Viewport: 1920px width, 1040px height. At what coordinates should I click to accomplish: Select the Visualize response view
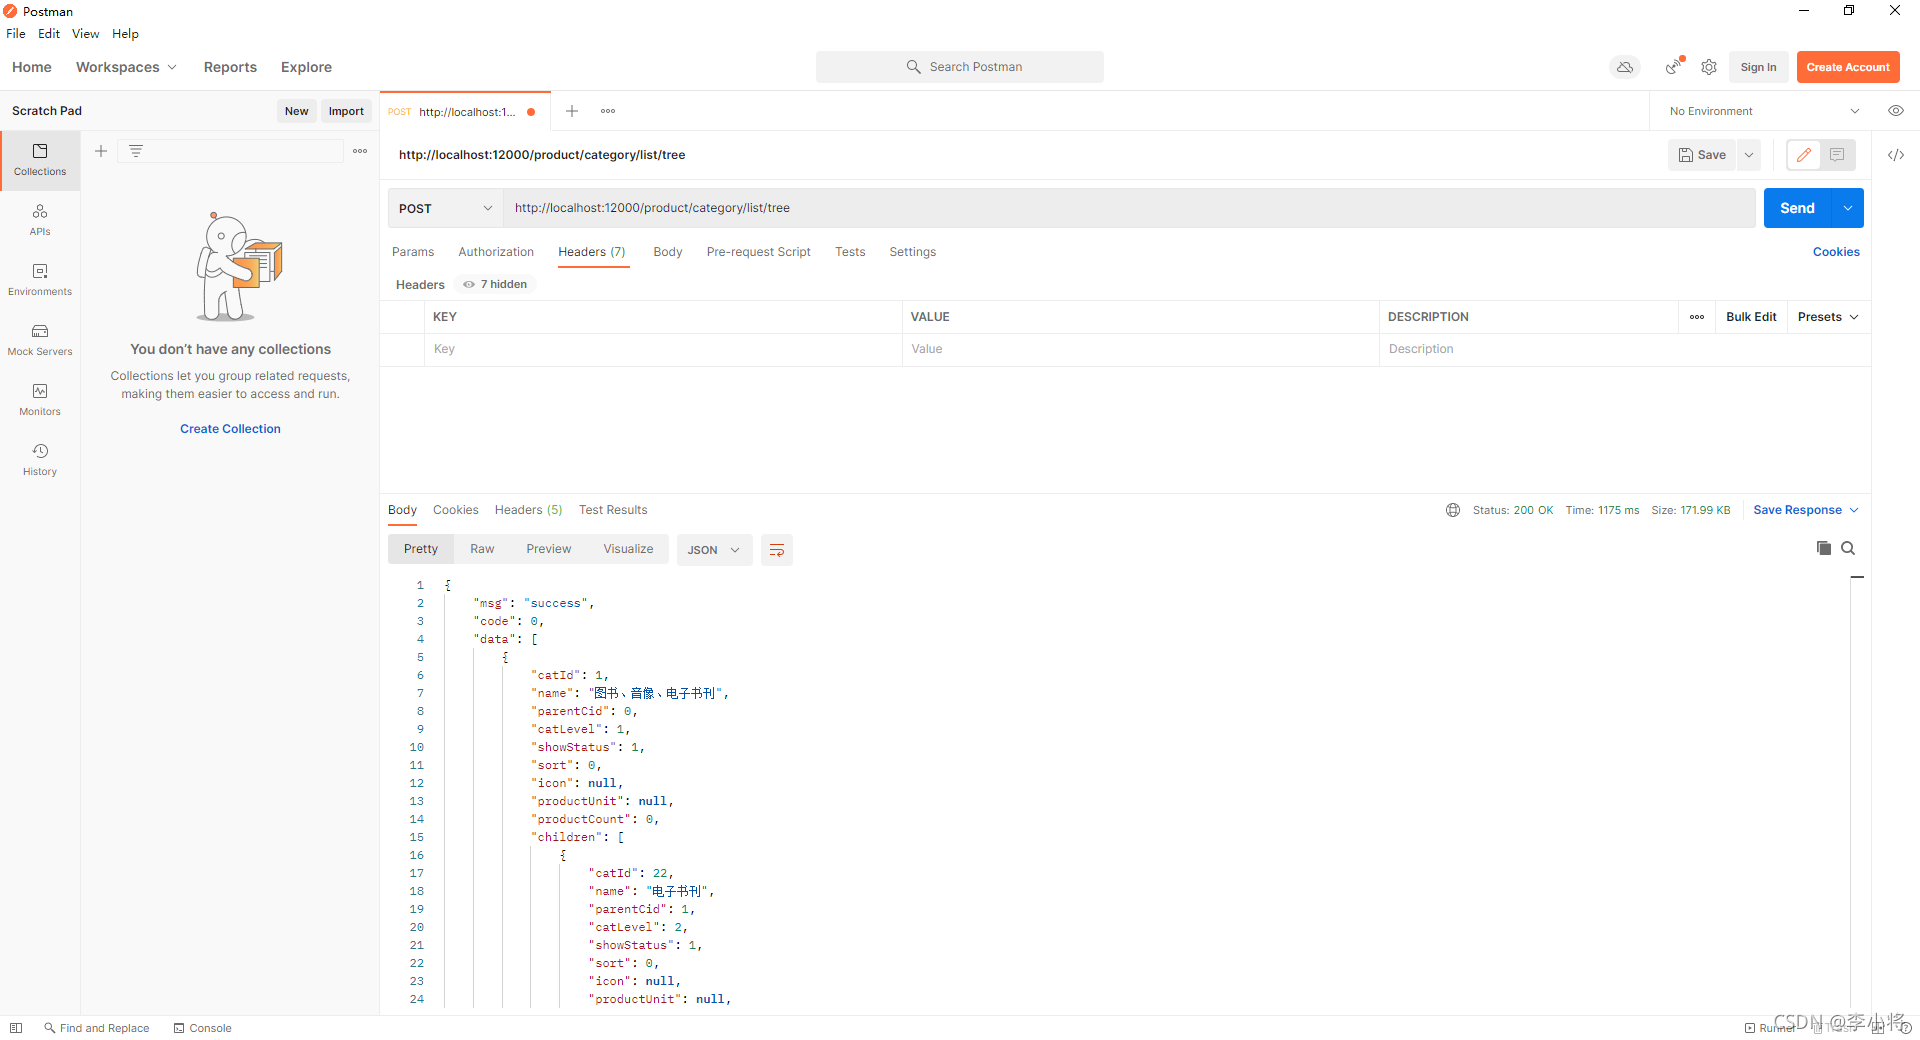point(628,549)
